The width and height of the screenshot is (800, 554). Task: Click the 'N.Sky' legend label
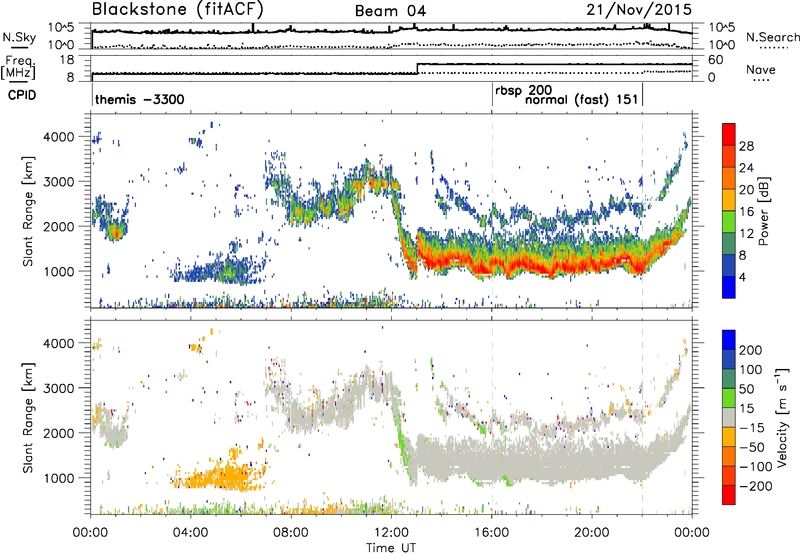click(19, 37)
